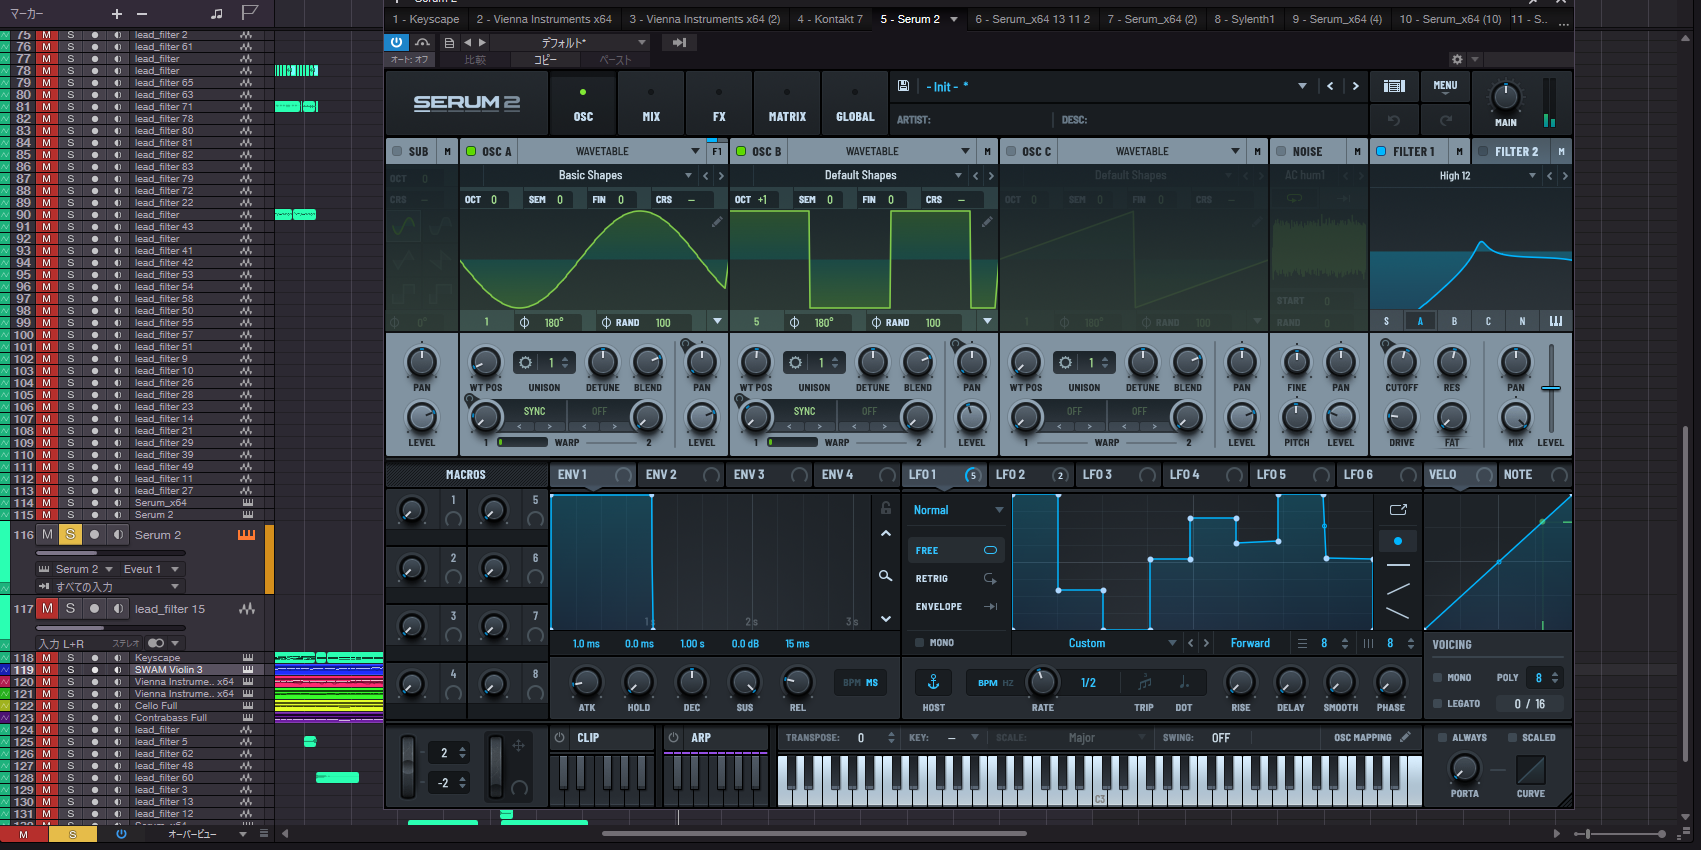This screenshot has height=850, width=1701.
Task: Click the save preset floppy icon
Action: [x=904, y=86]
